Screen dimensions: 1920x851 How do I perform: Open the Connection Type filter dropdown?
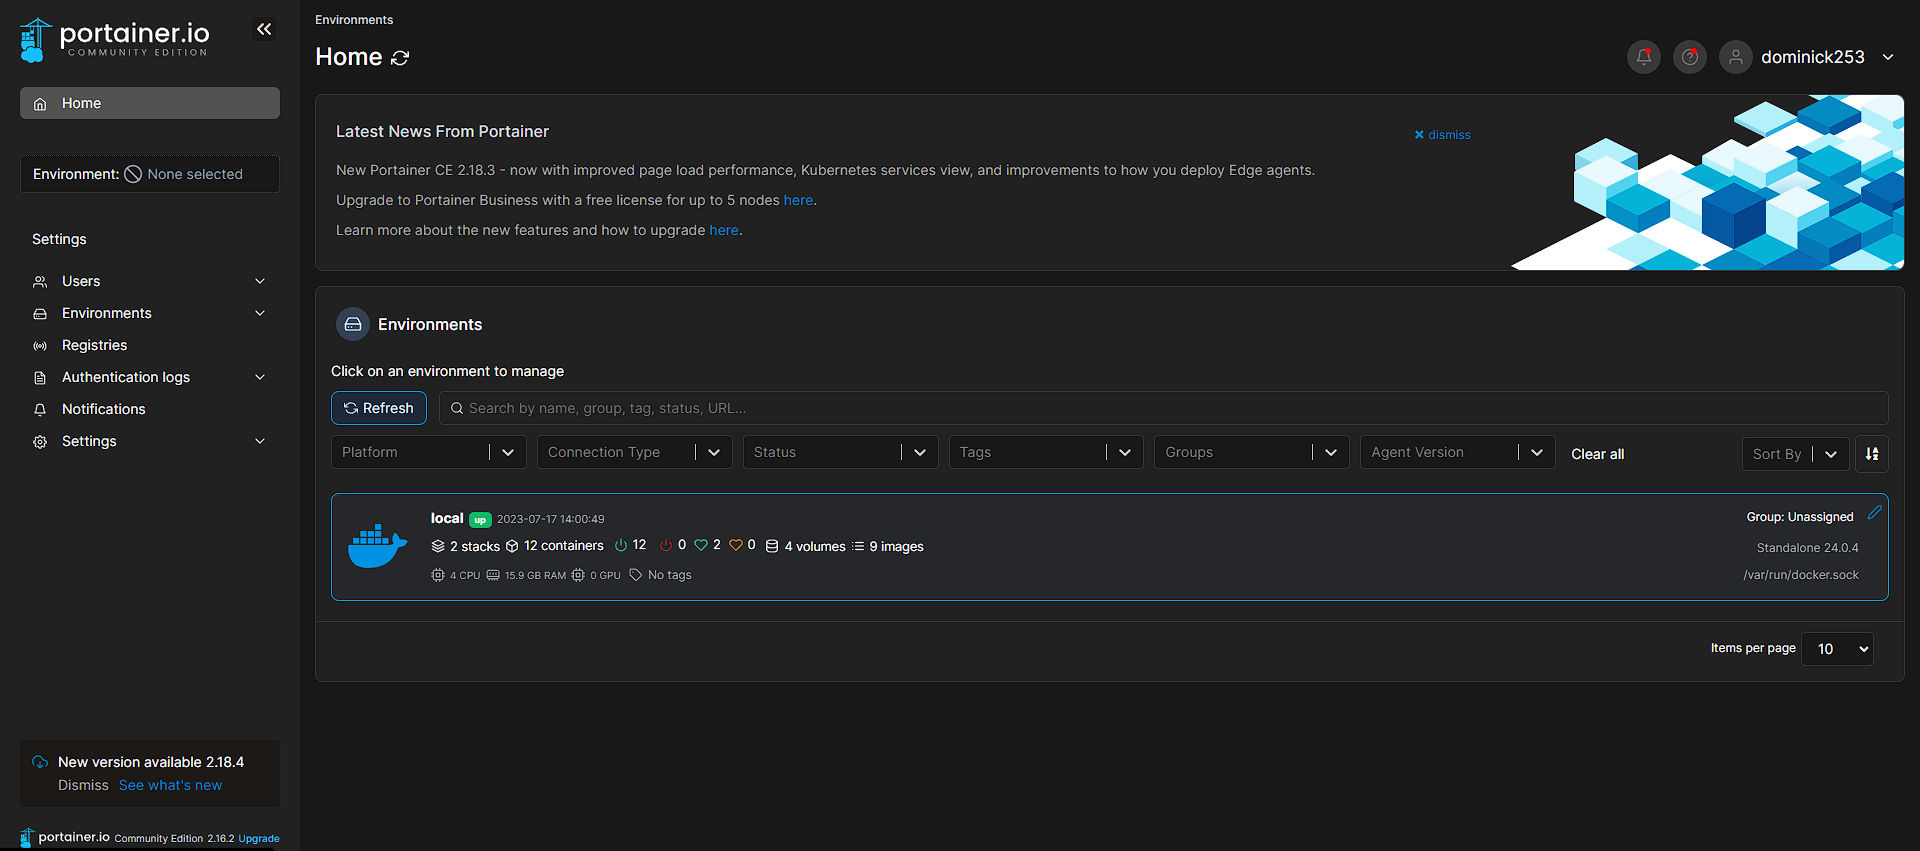coord(635,452)
